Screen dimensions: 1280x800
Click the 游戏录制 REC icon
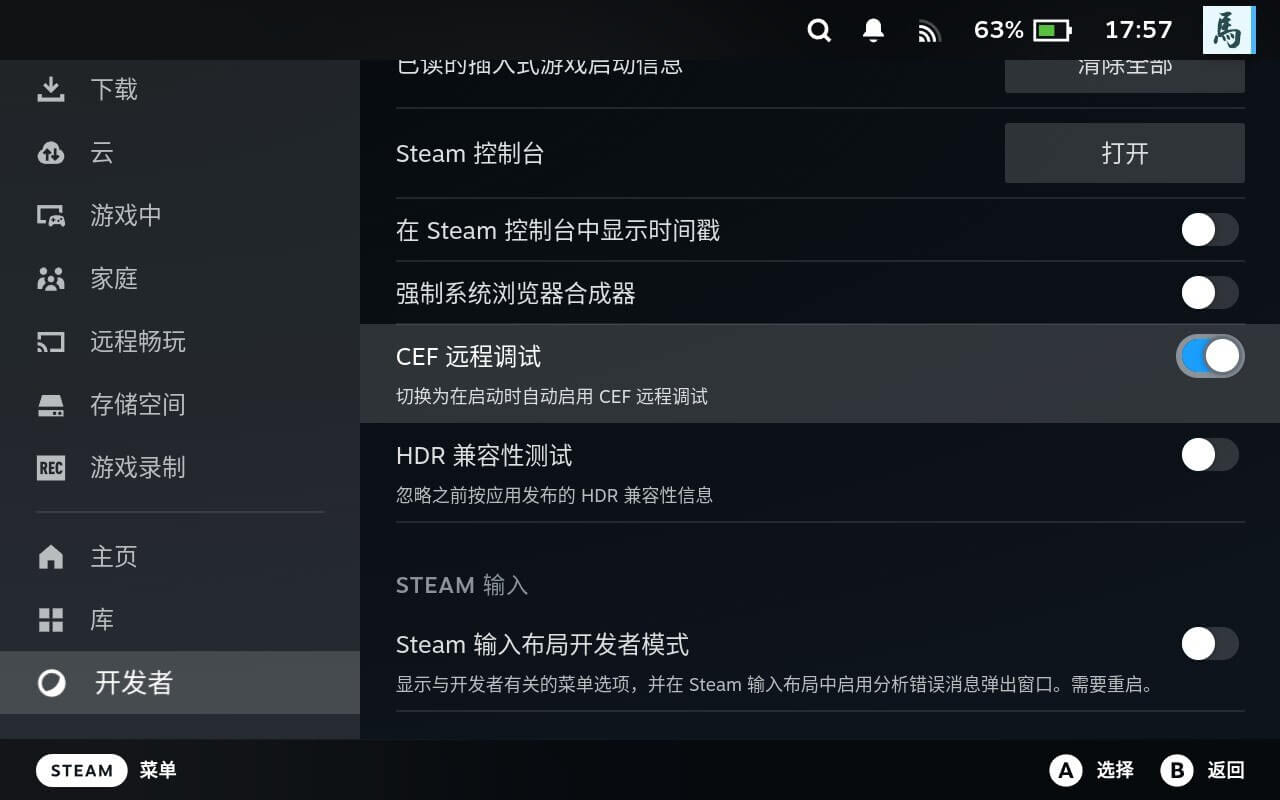click(51, 468)
